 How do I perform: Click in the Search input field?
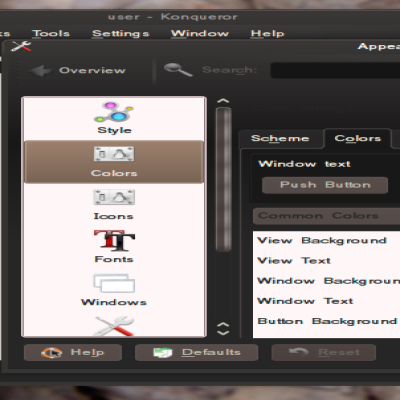[335, 70]
